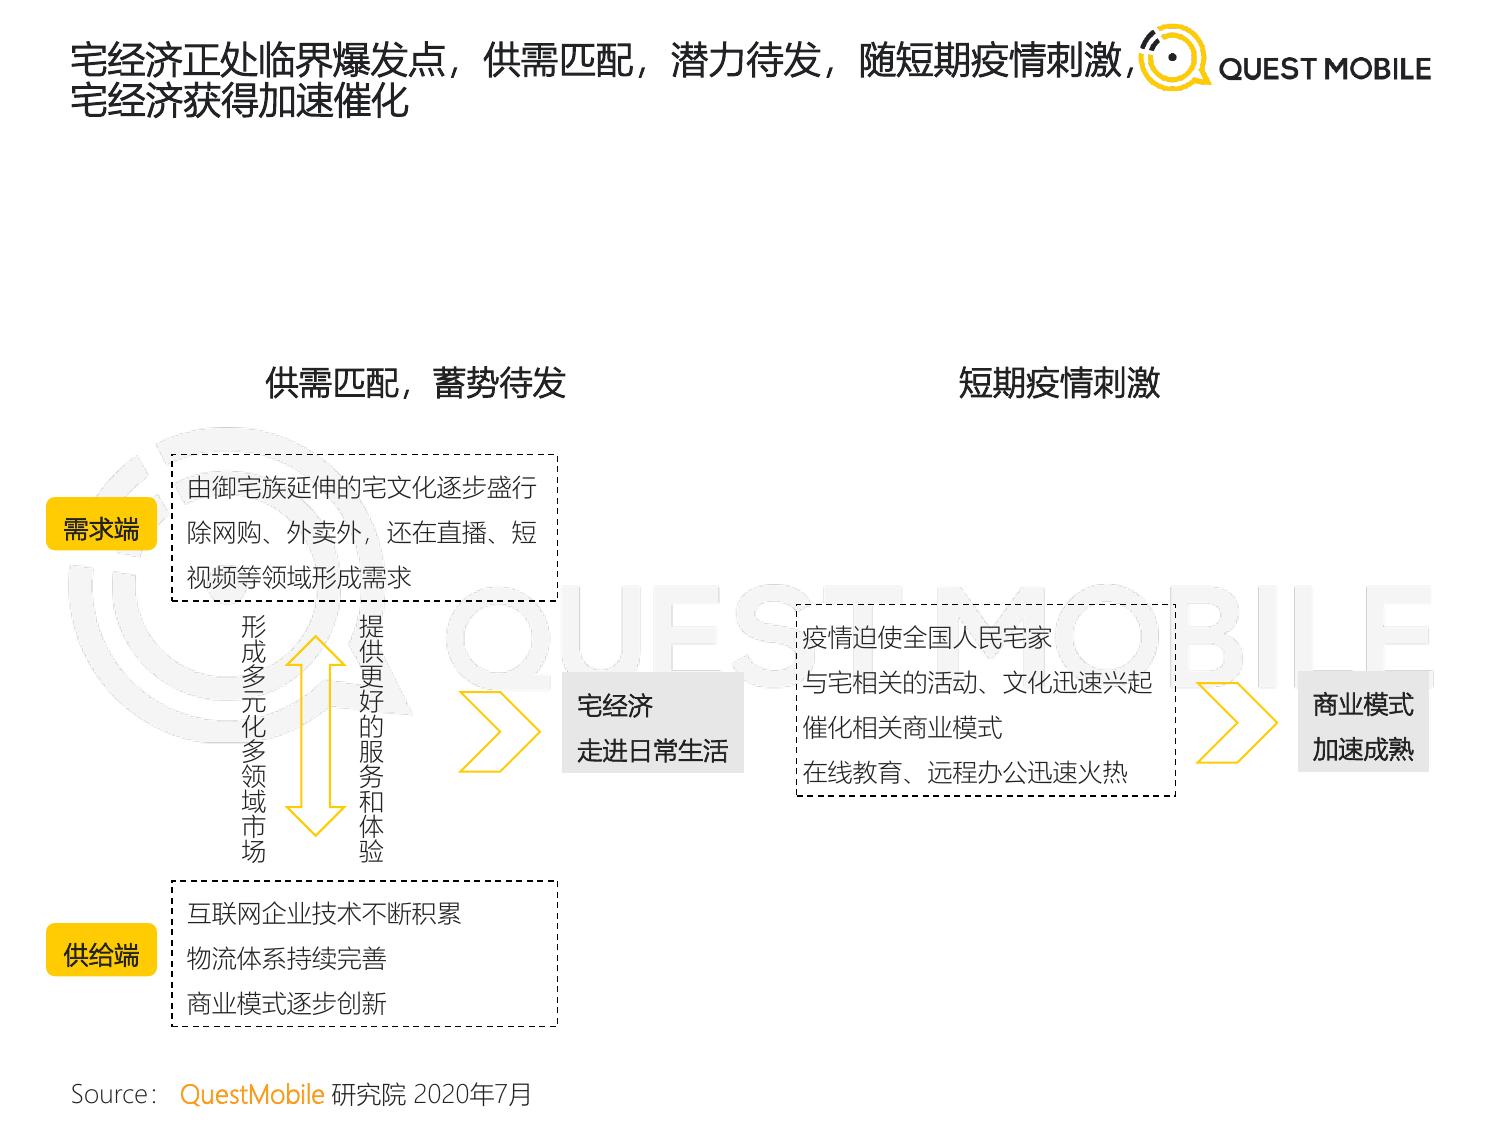Click line 由御宅族延伸的宅文化逐步盛行
This screenshot has width=1500, height=1125.
[362, 487]
